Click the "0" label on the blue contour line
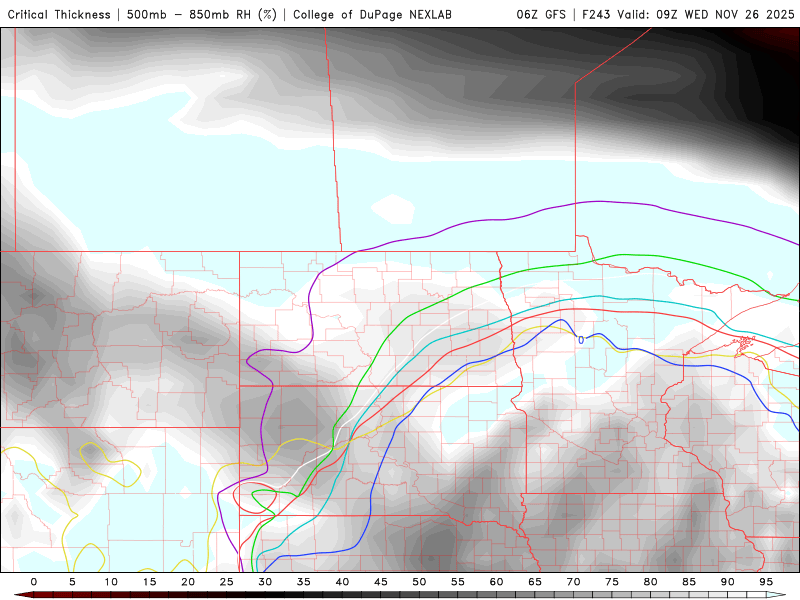Viewport: 800px width, 600px height. 581,339
